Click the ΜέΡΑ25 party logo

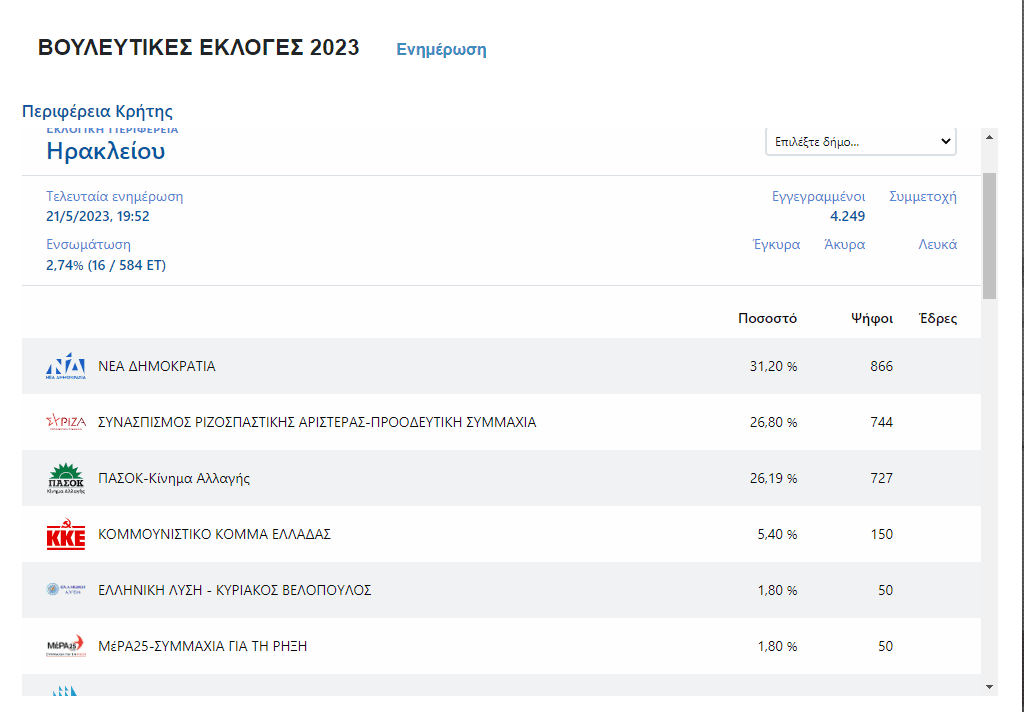pos(65,646)
